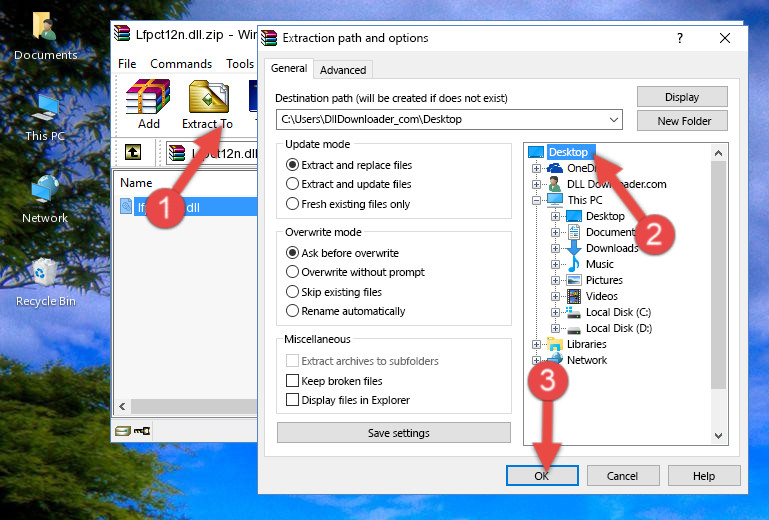Select Extract and update files option
The height and width of the screenshot is (520, 769).
[x=348, y=184]
